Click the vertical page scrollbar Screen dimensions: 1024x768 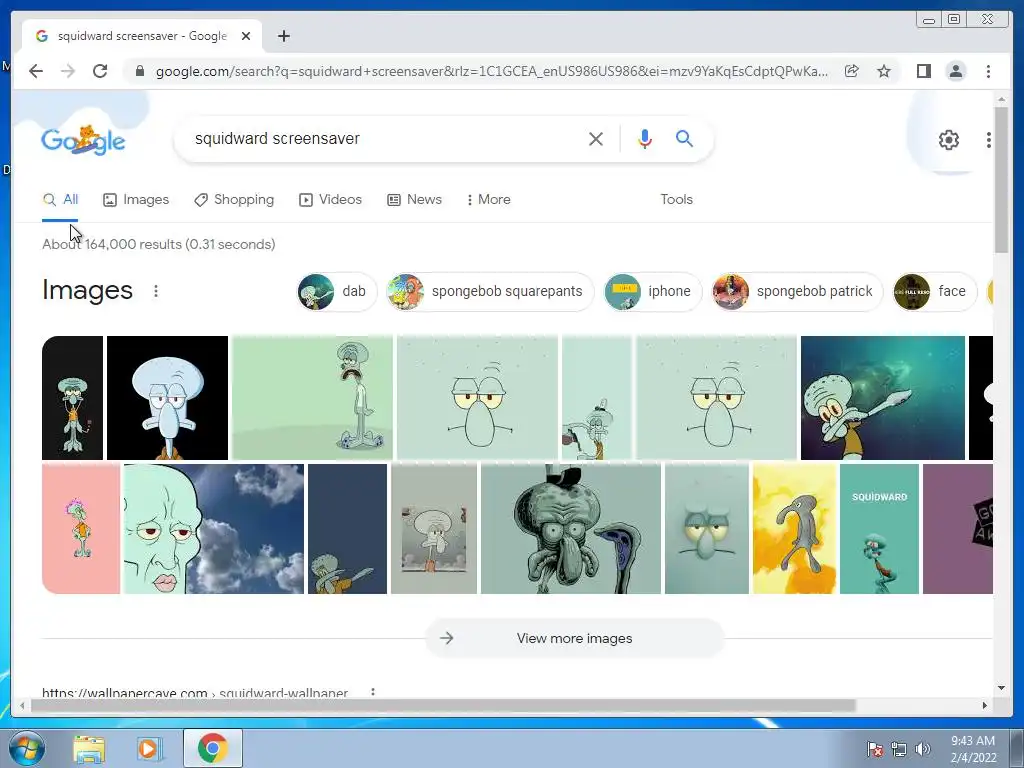1001,179
